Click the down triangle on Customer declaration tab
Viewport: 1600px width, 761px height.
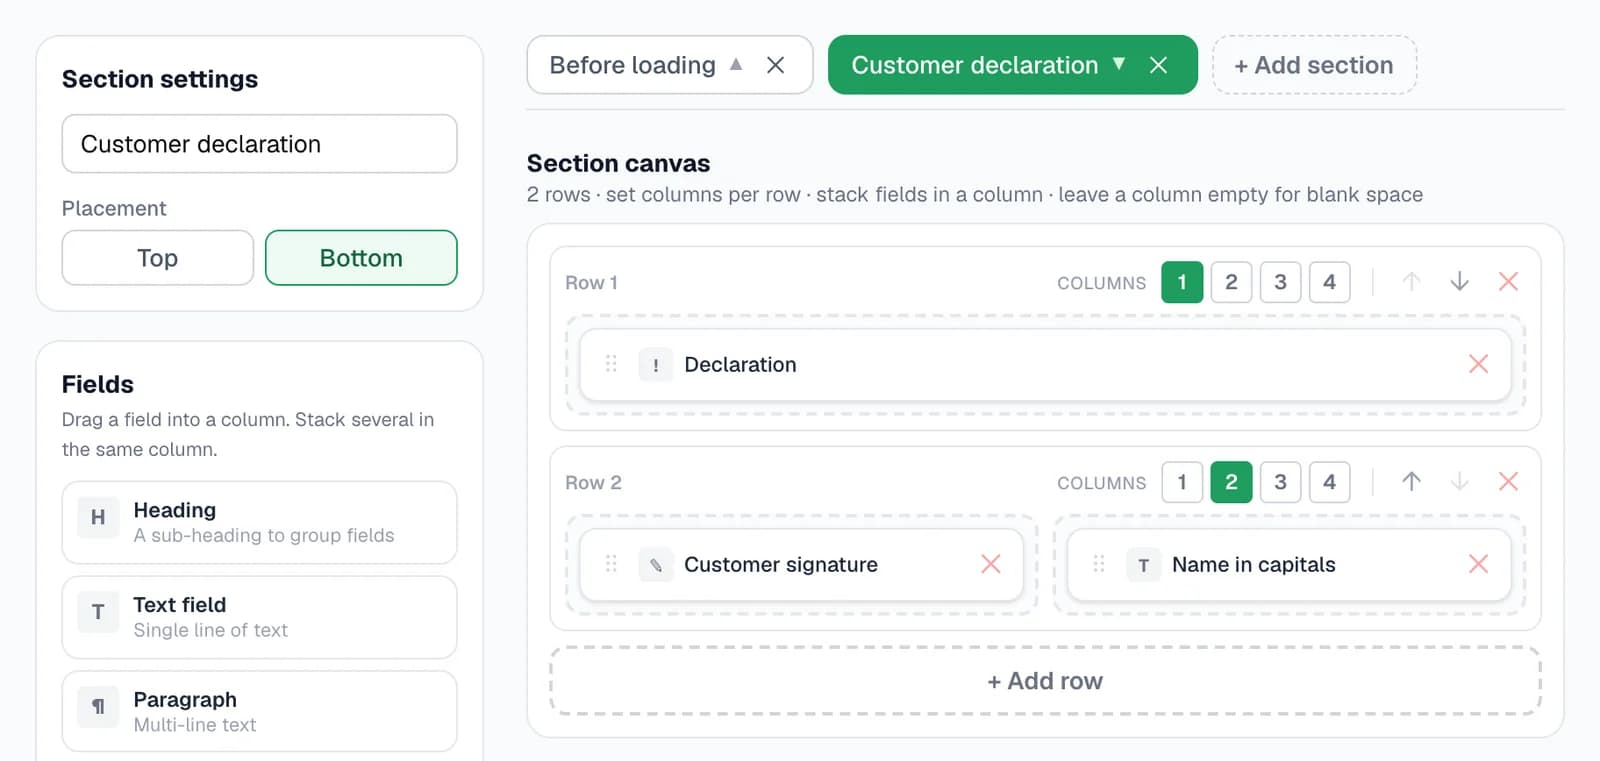tap(1119, 64)
